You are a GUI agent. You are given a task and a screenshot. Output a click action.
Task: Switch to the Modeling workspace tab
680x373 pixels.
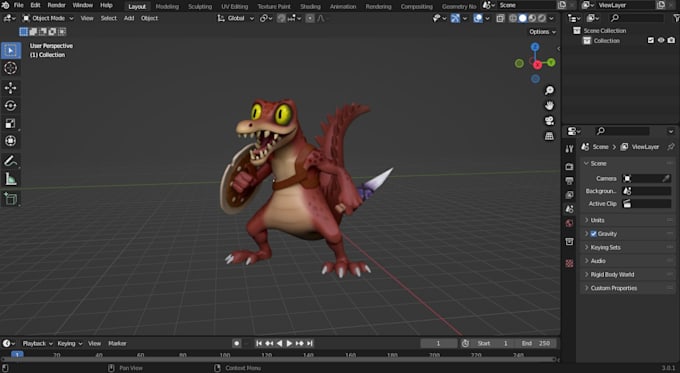pyautogui.click(x=167, y=6)
